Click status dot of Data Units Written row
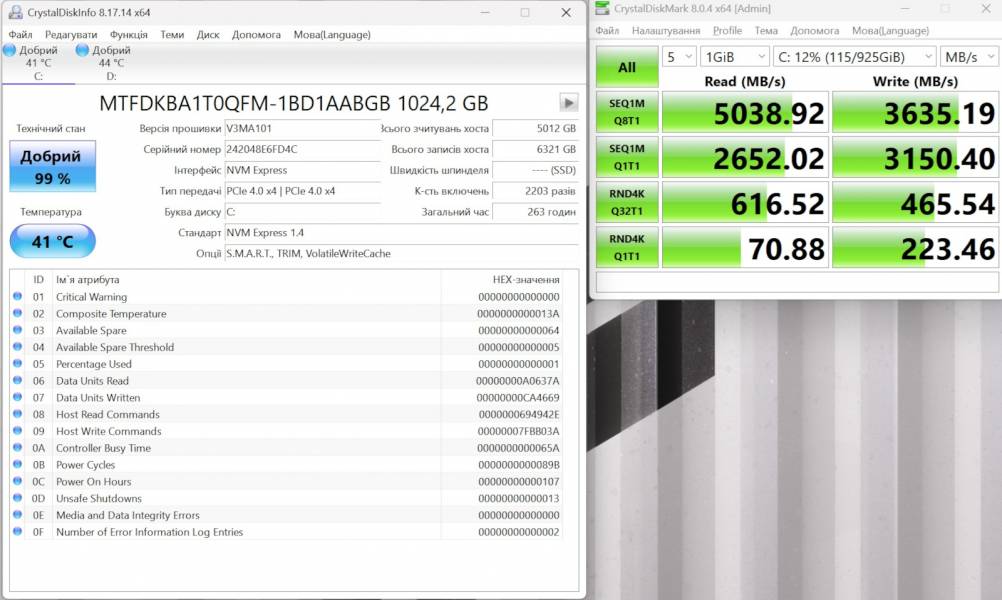The width and height of the screenshot is (1002, 600). [17, 397]
